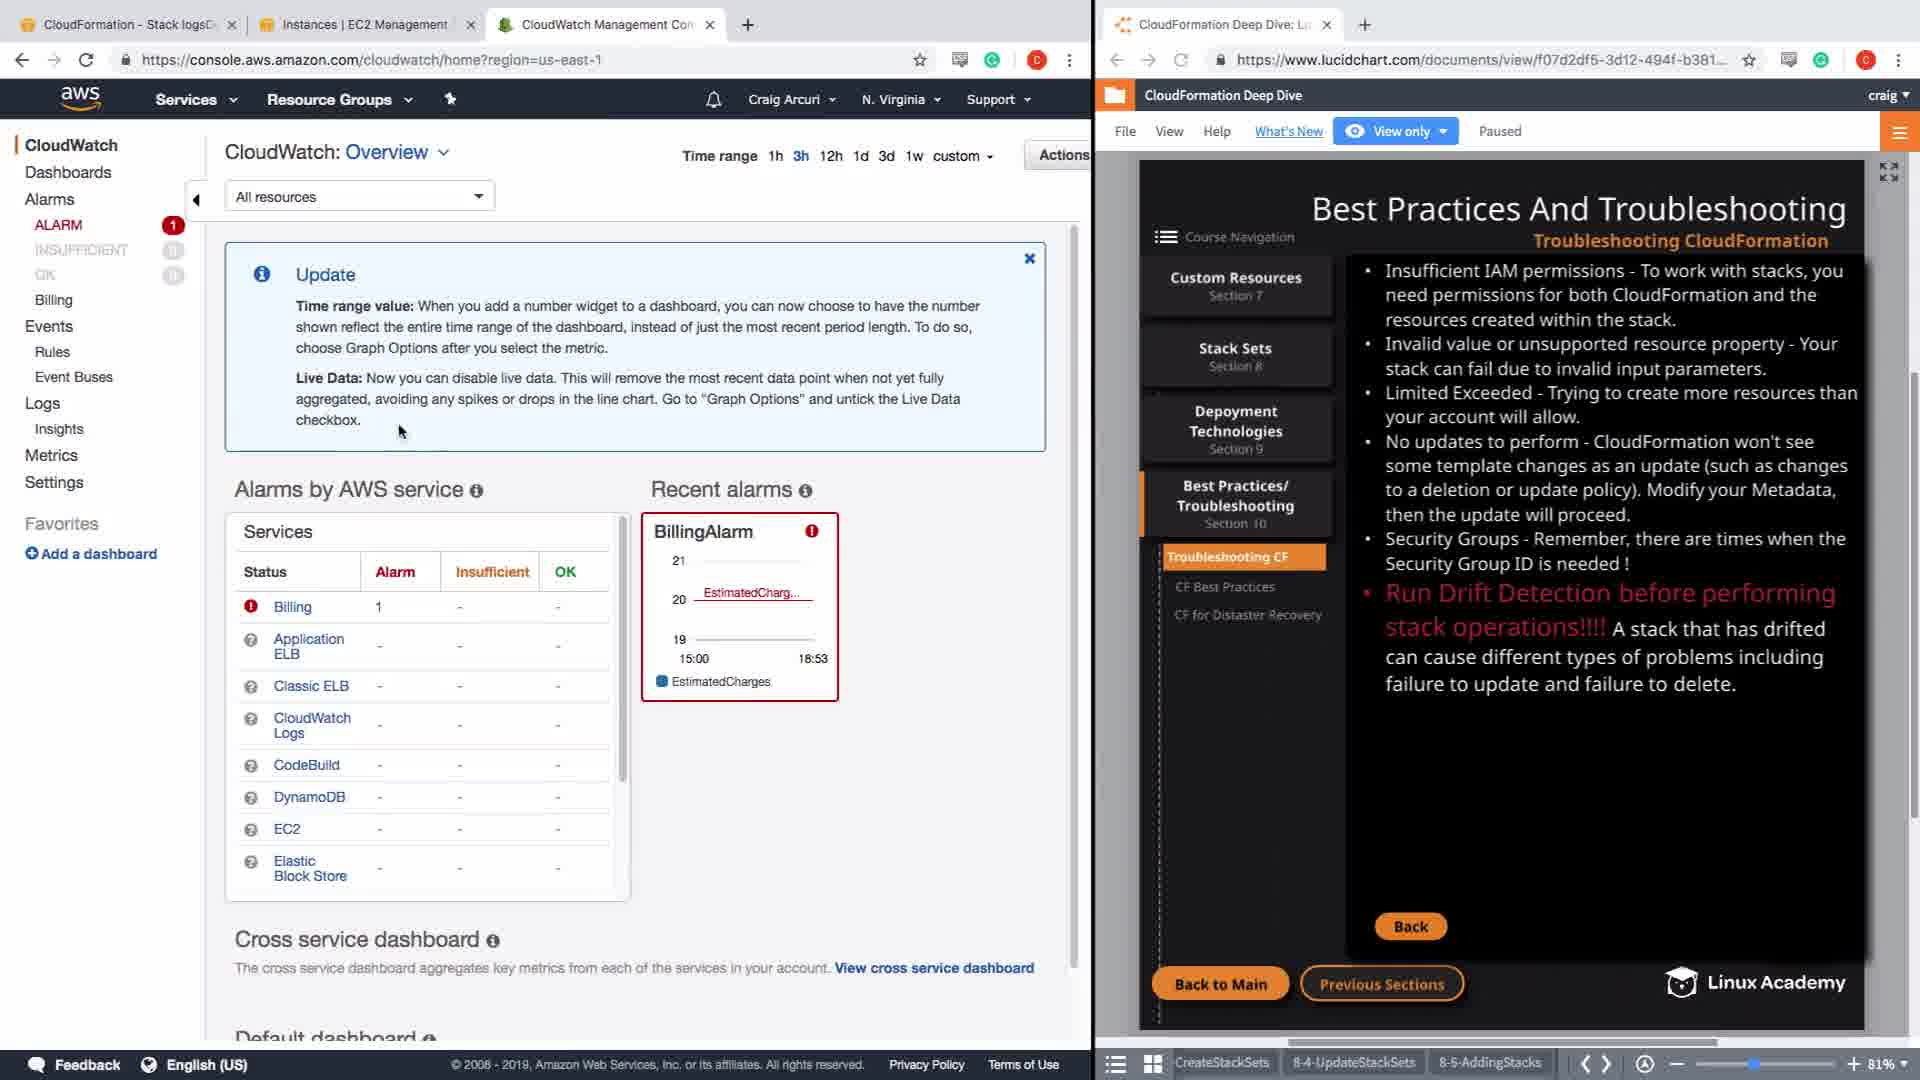Open the Lucidchart orange hamburger menu
This screenshot has height=1080, width=1920.
(1899, 132)
